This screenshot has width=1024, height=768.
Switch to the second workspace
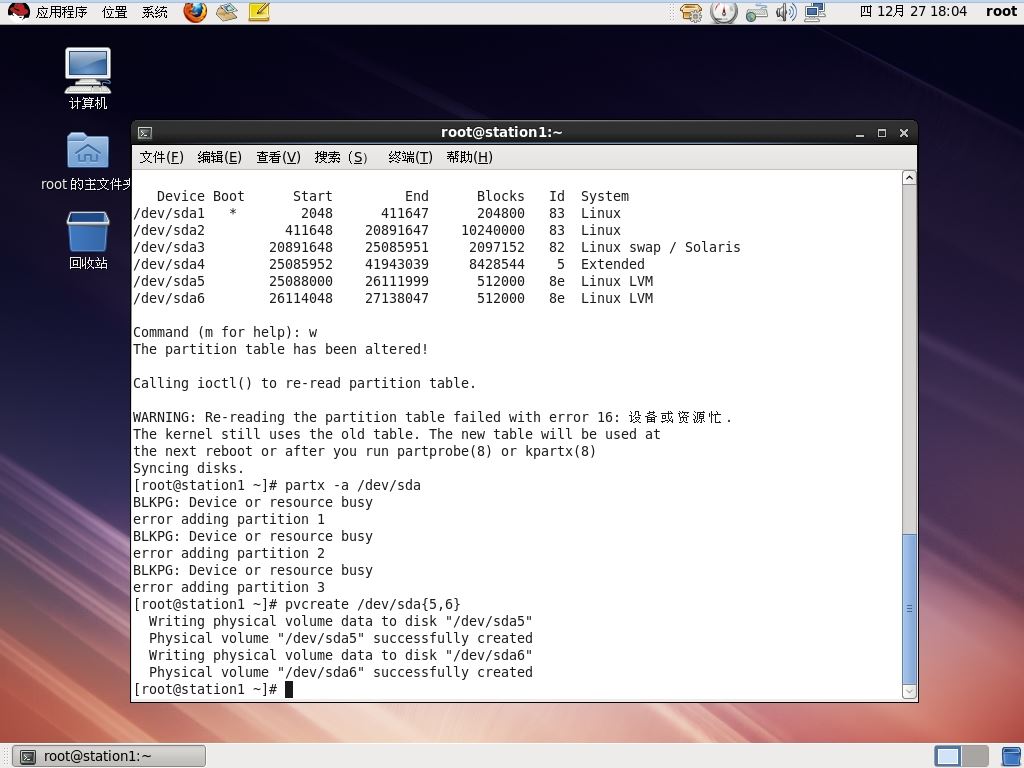click(x=975, y=756)
